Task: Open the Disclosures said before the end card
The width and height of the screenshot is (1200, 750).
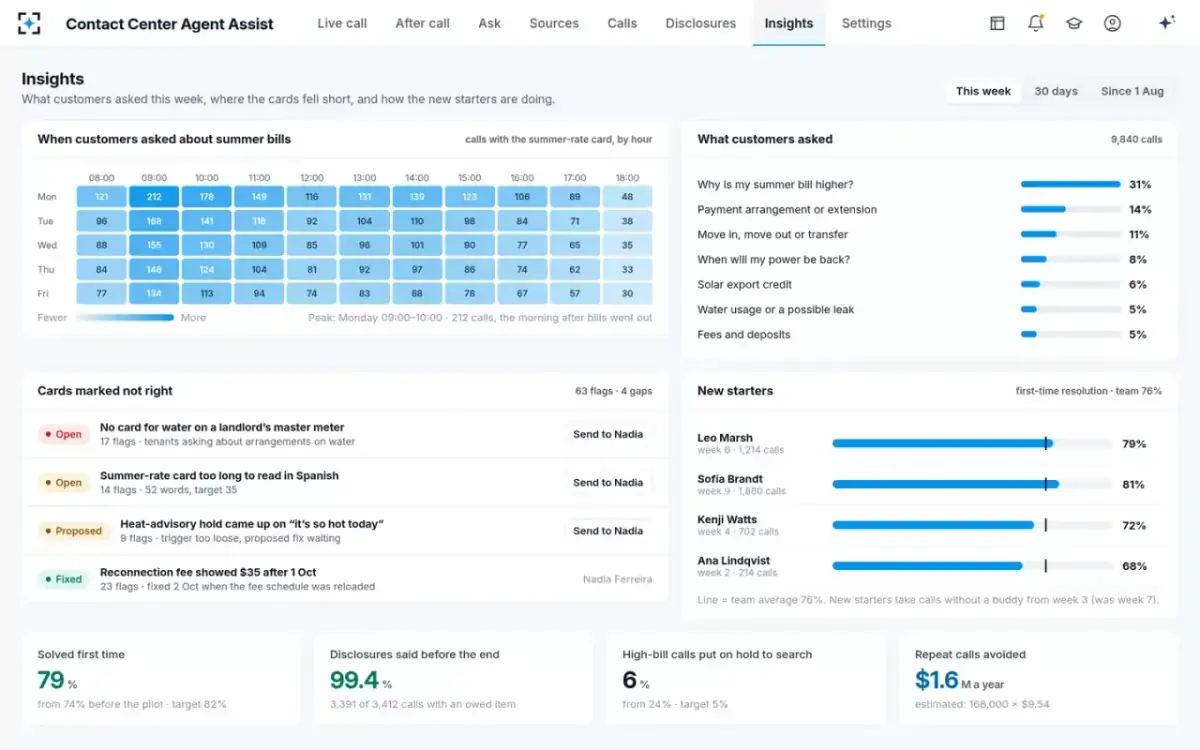Action: 453,678
